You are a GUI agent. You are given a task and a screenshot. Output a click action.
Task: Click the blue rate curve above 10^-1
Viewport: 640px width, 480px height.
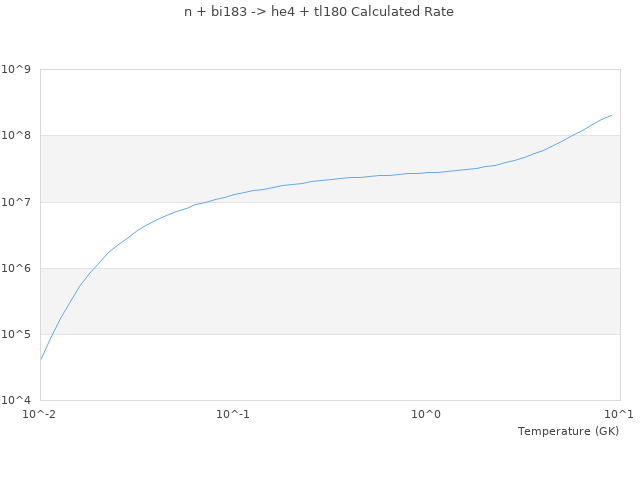click(233, 194)
